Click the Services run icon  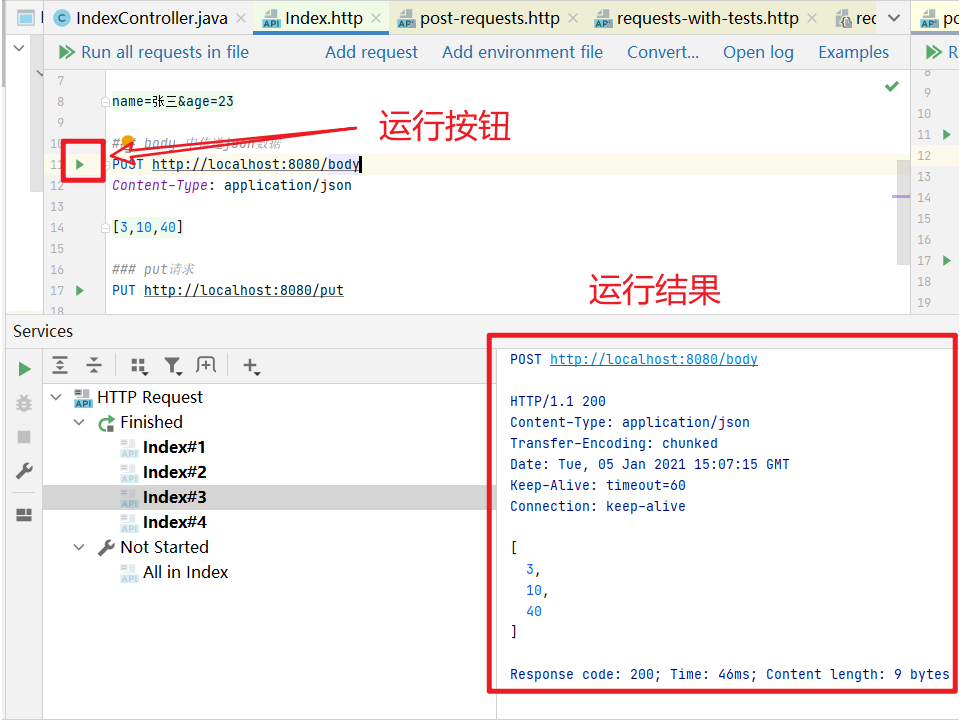(x=24, y=369)
